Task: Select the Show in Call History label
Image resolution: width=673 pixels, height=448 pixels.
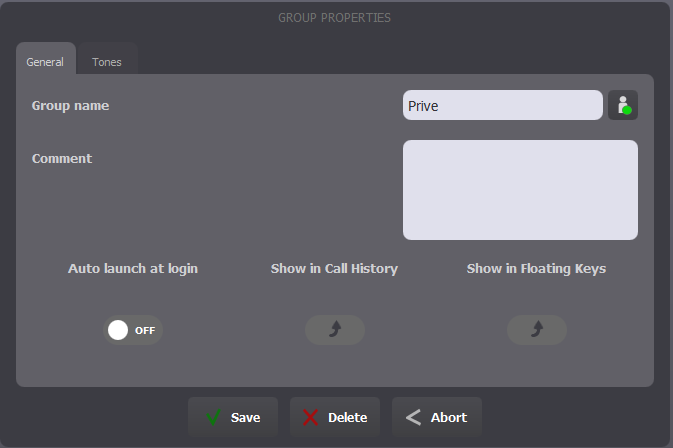Action: click(334, 269)
